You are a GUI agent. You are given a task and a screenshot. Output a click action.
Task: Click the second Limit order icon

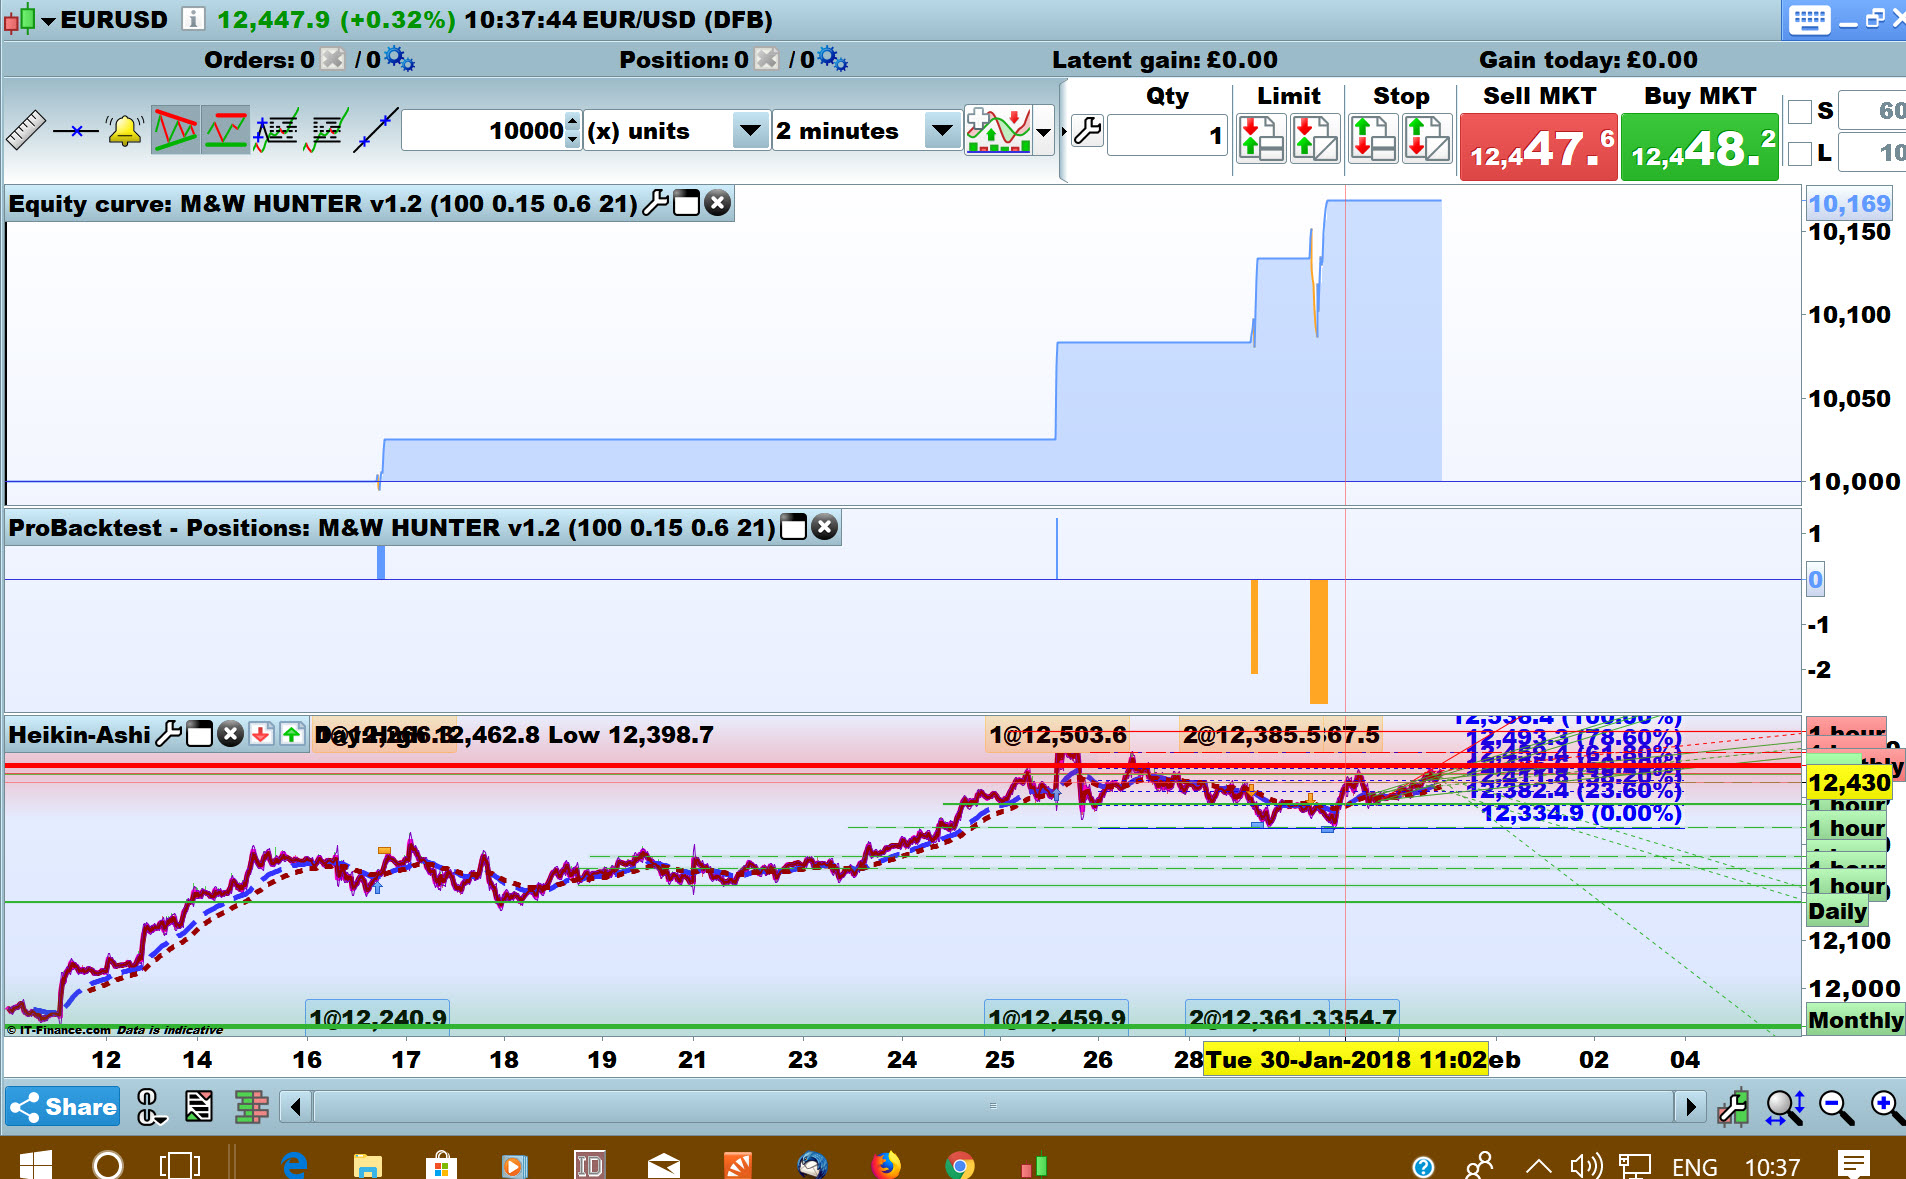[1315, 138]
